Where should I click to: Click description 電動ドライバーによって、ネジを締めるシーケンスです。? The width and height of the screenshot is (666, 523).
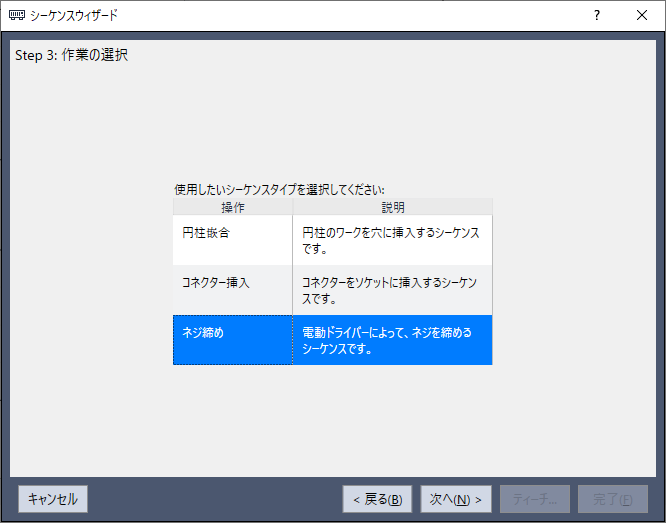387,340
